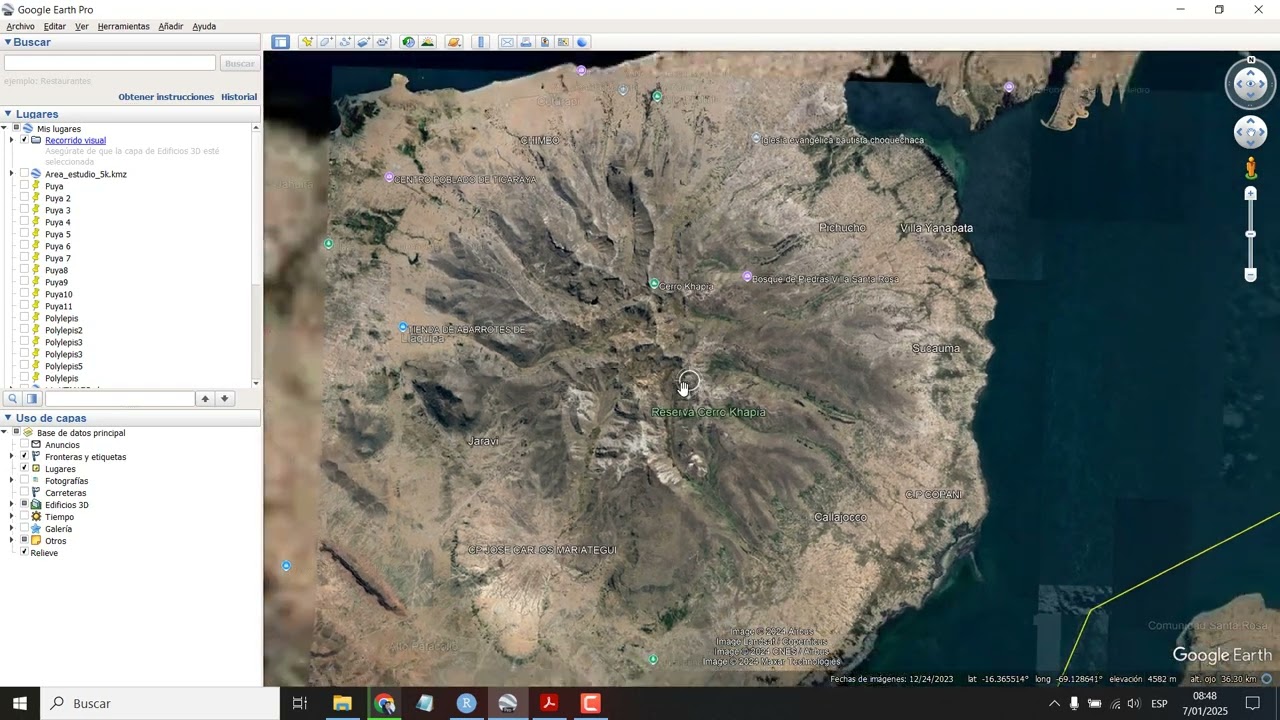Click the search text input field
Viewport: 1280px width, 720px height.
click(110, 63)
